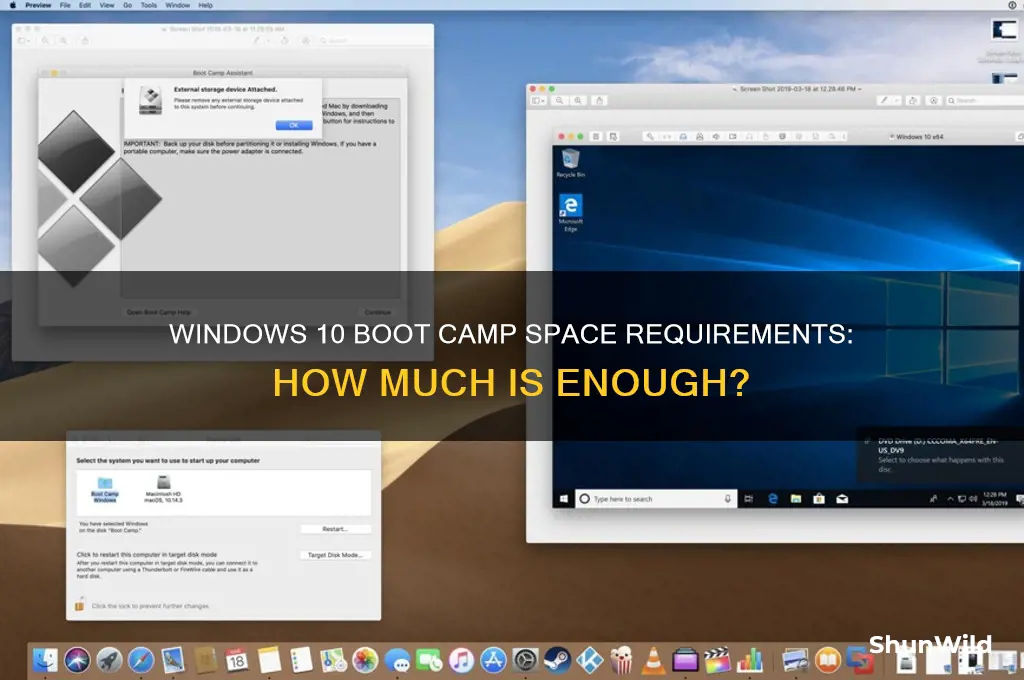Open Final Cut Pro clapperboard in Dock

coord(717,660)
